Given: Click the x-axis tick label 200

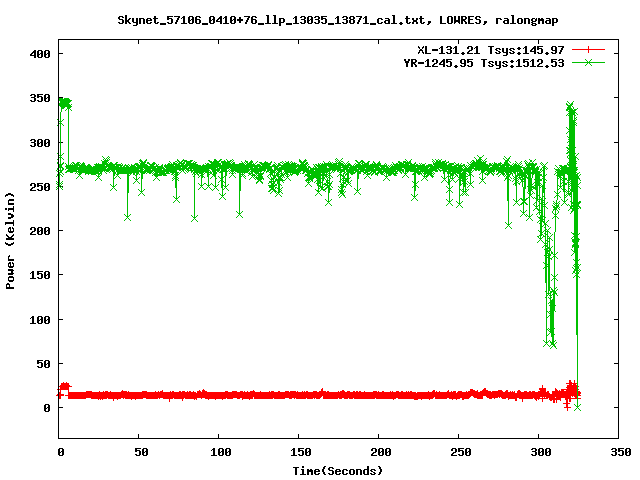Looking at the screenshot, I should [x=381, y=452].
